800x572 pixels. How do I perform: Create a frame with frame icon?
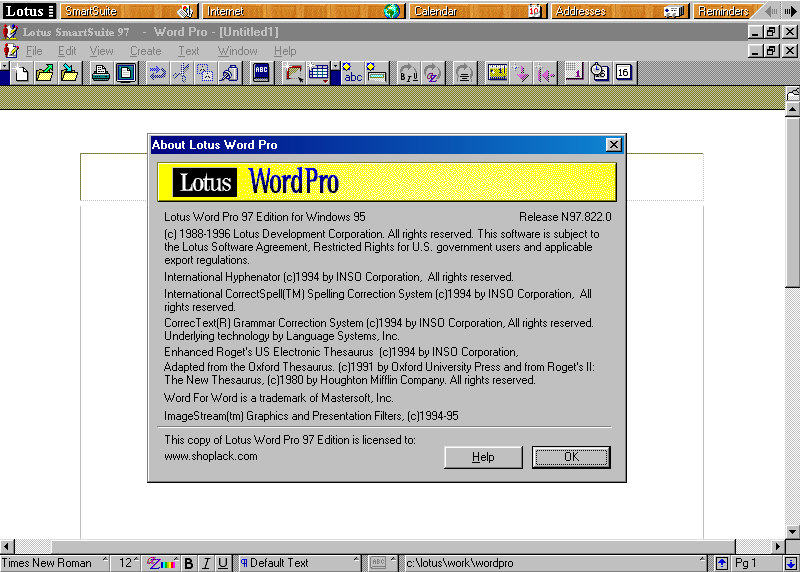click(x=293, y=73)
